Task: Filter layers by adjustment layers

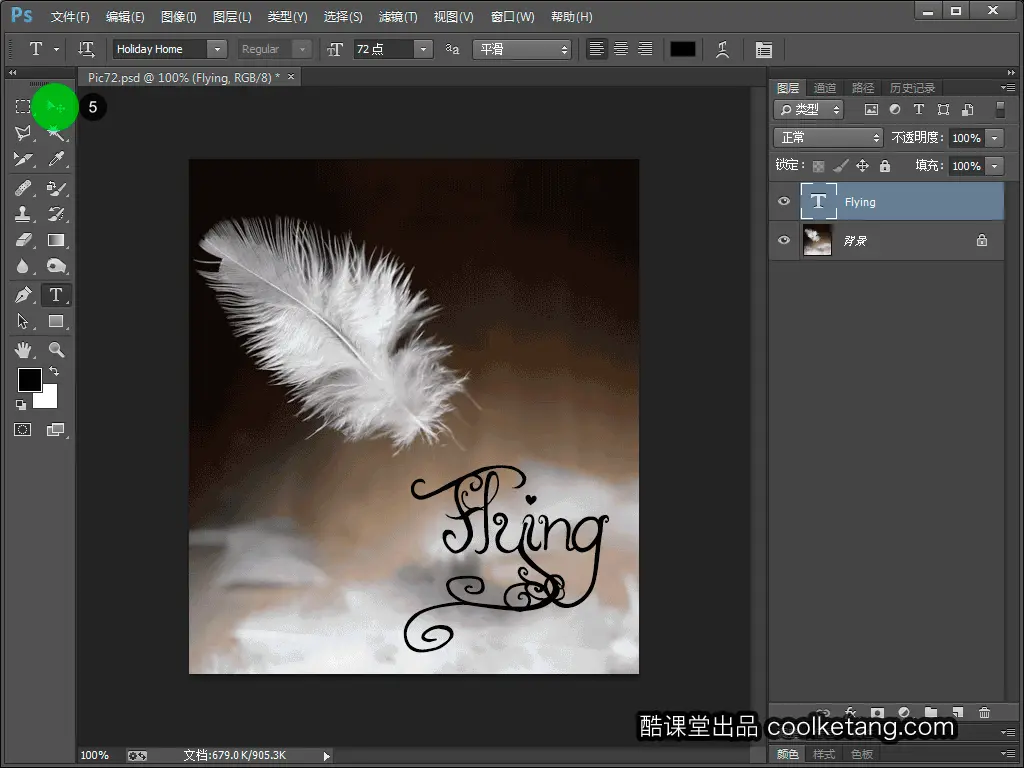Action: coord(895,110)
